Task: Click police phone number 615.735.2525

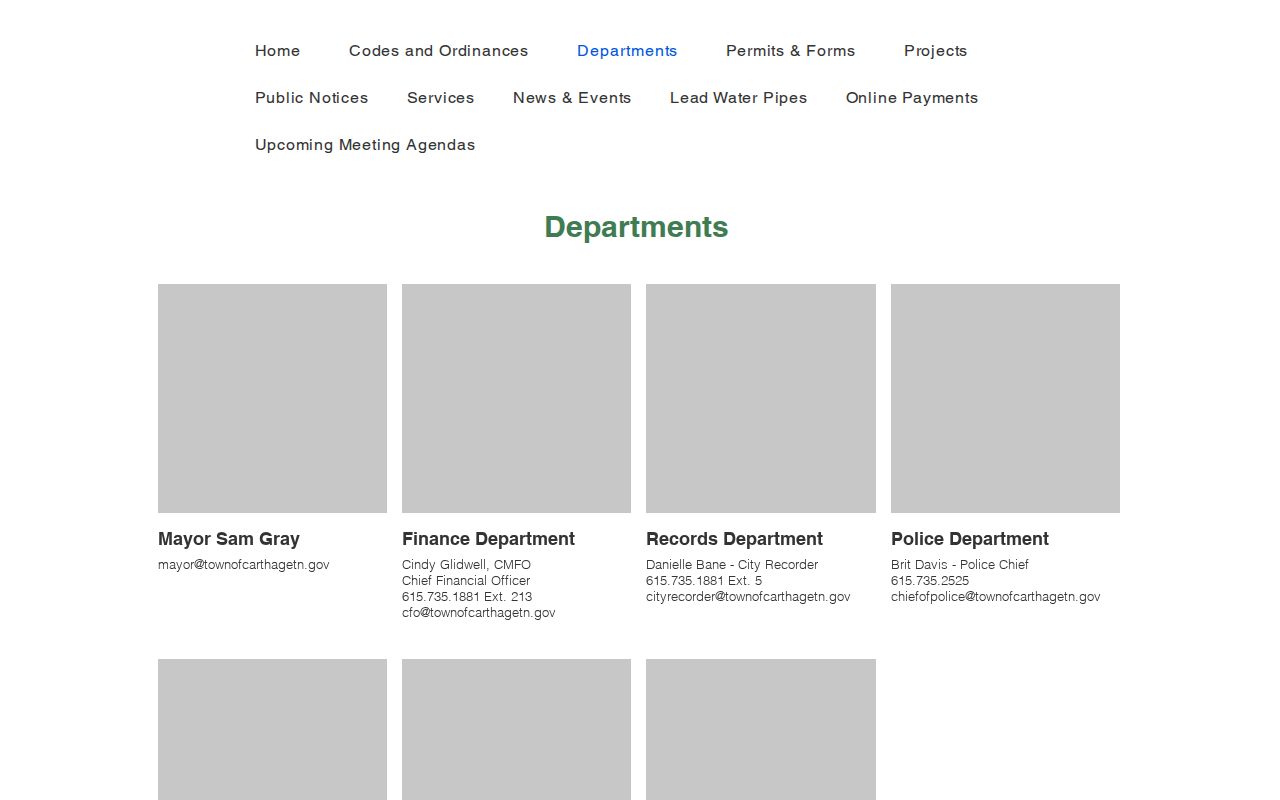Action: click(930, 581)
